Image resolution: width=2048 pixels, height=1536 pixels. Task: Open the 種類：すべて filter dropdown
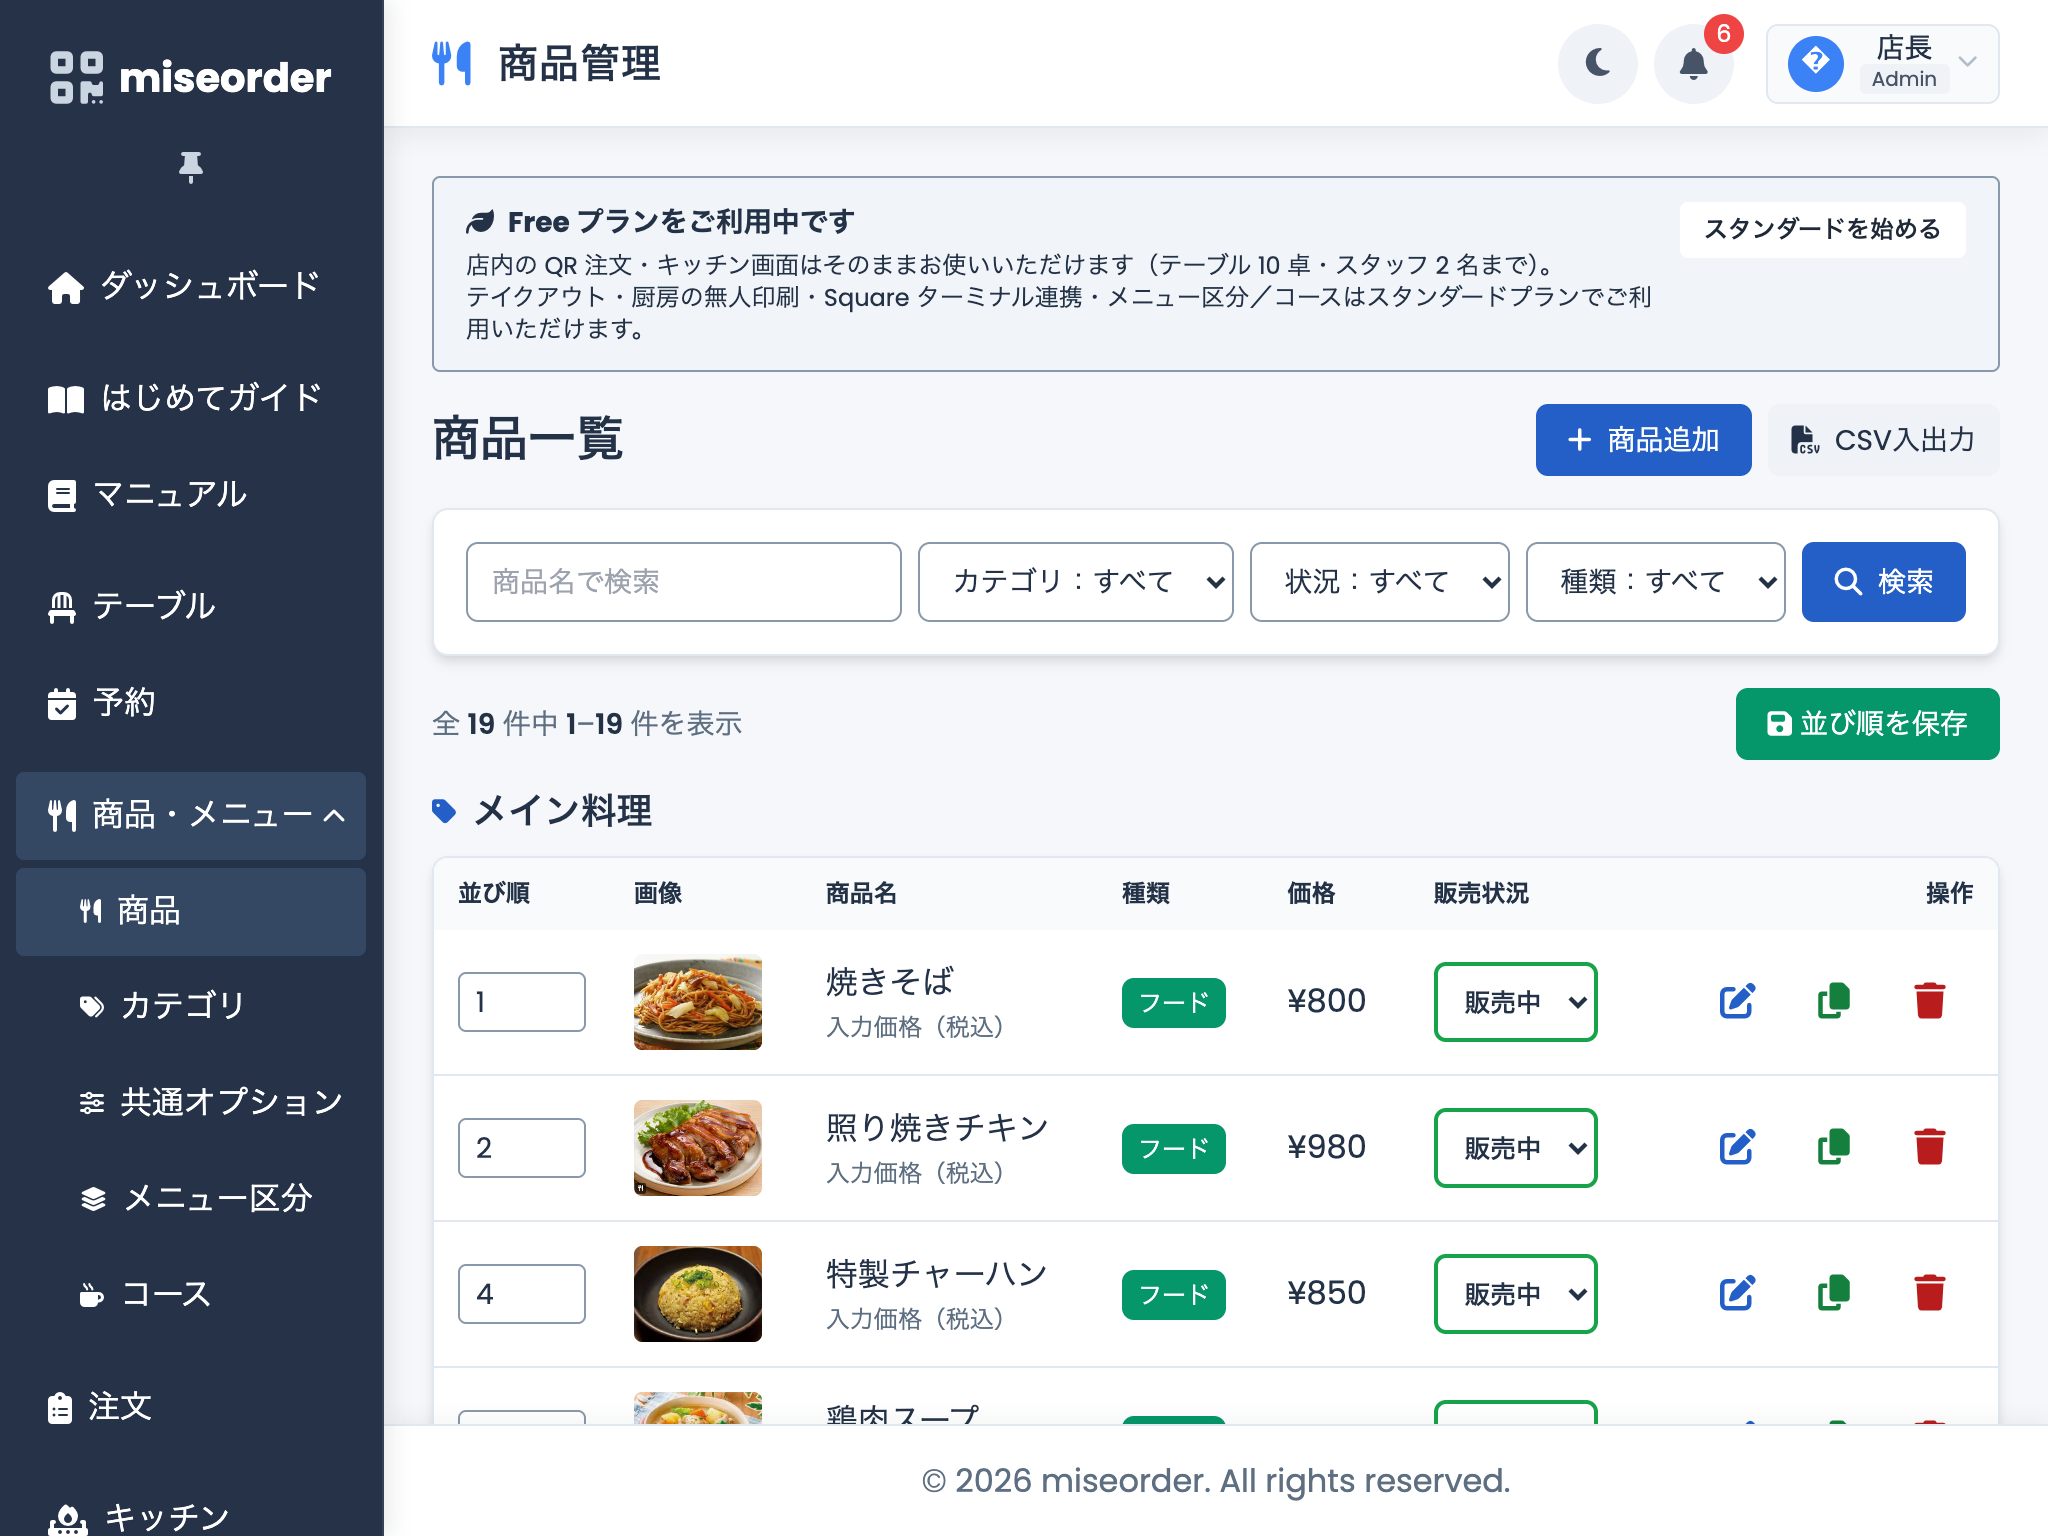(1655, 582)
